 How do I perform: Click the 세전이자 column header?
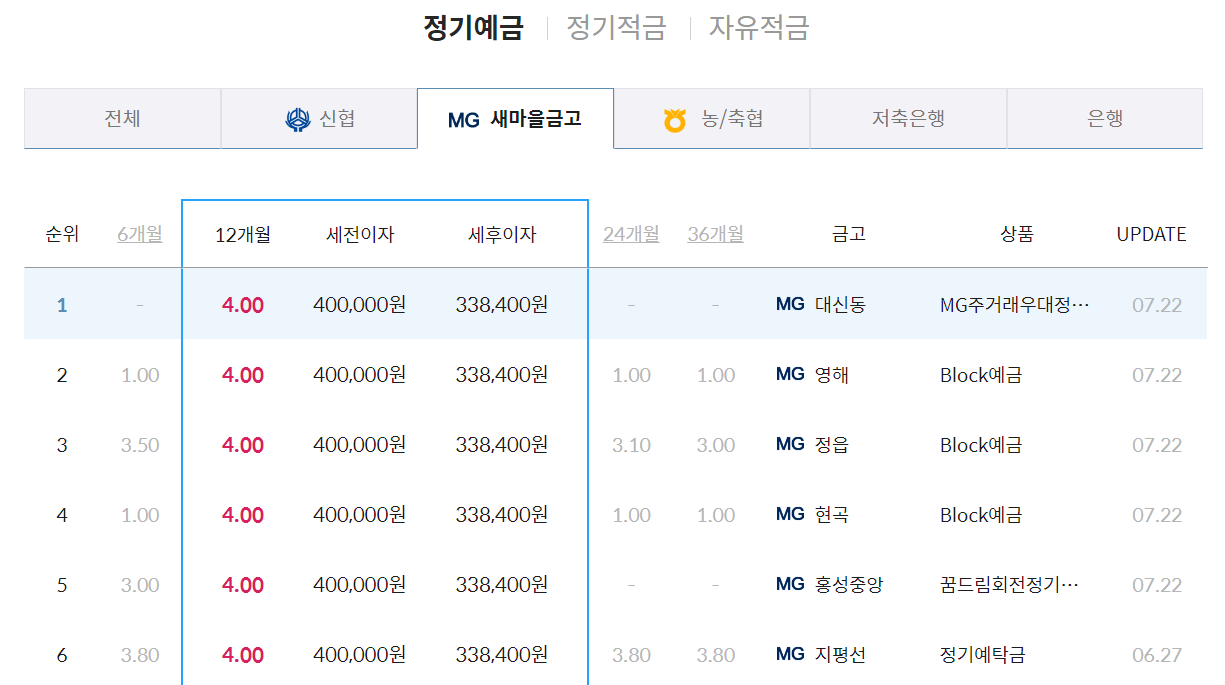360,235
